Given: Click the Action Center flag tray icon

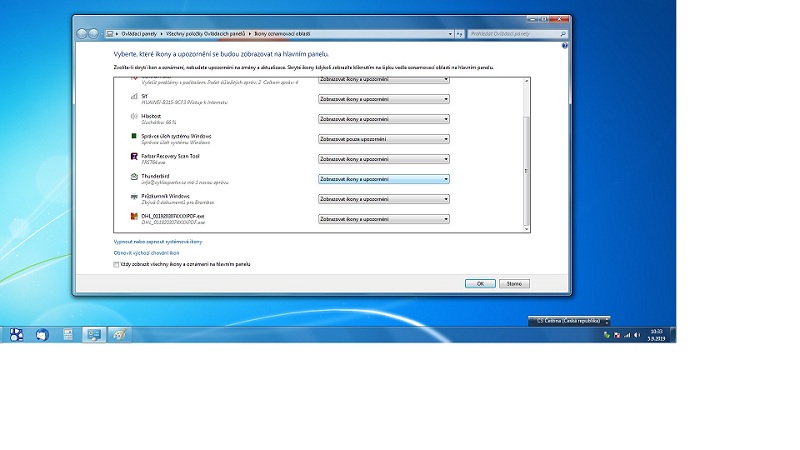Looking at the screenshot, I should pos(617,335).
